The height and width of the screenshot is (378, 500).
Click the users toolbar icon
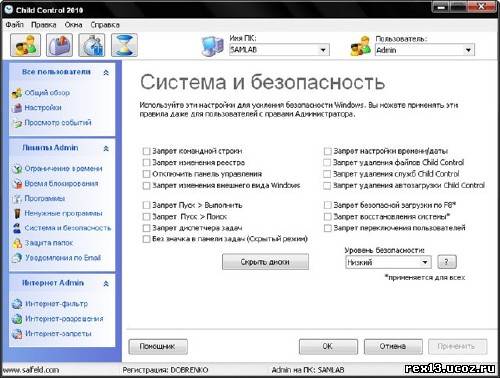pyautogui.click(x=26, y=45)
